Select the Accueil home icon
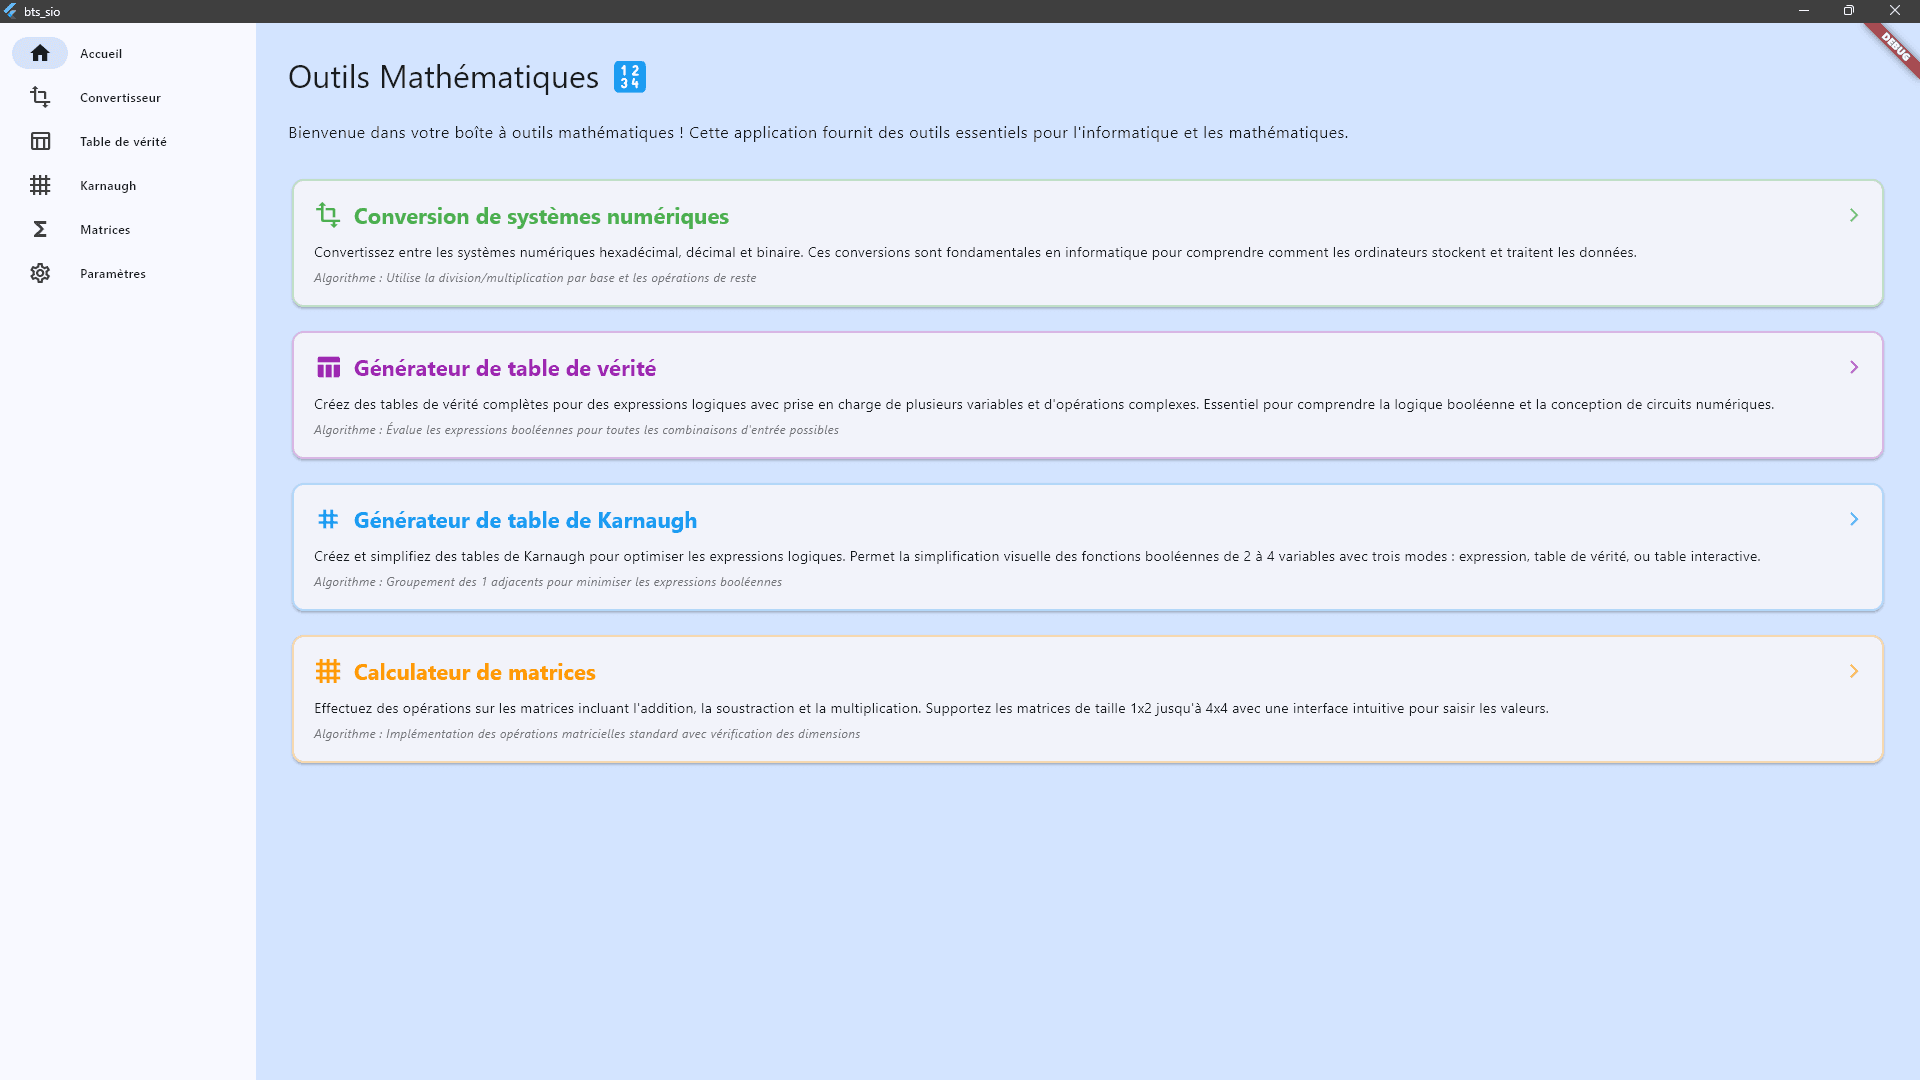This screenshot has width=1920, height=1080. [40, 53]
